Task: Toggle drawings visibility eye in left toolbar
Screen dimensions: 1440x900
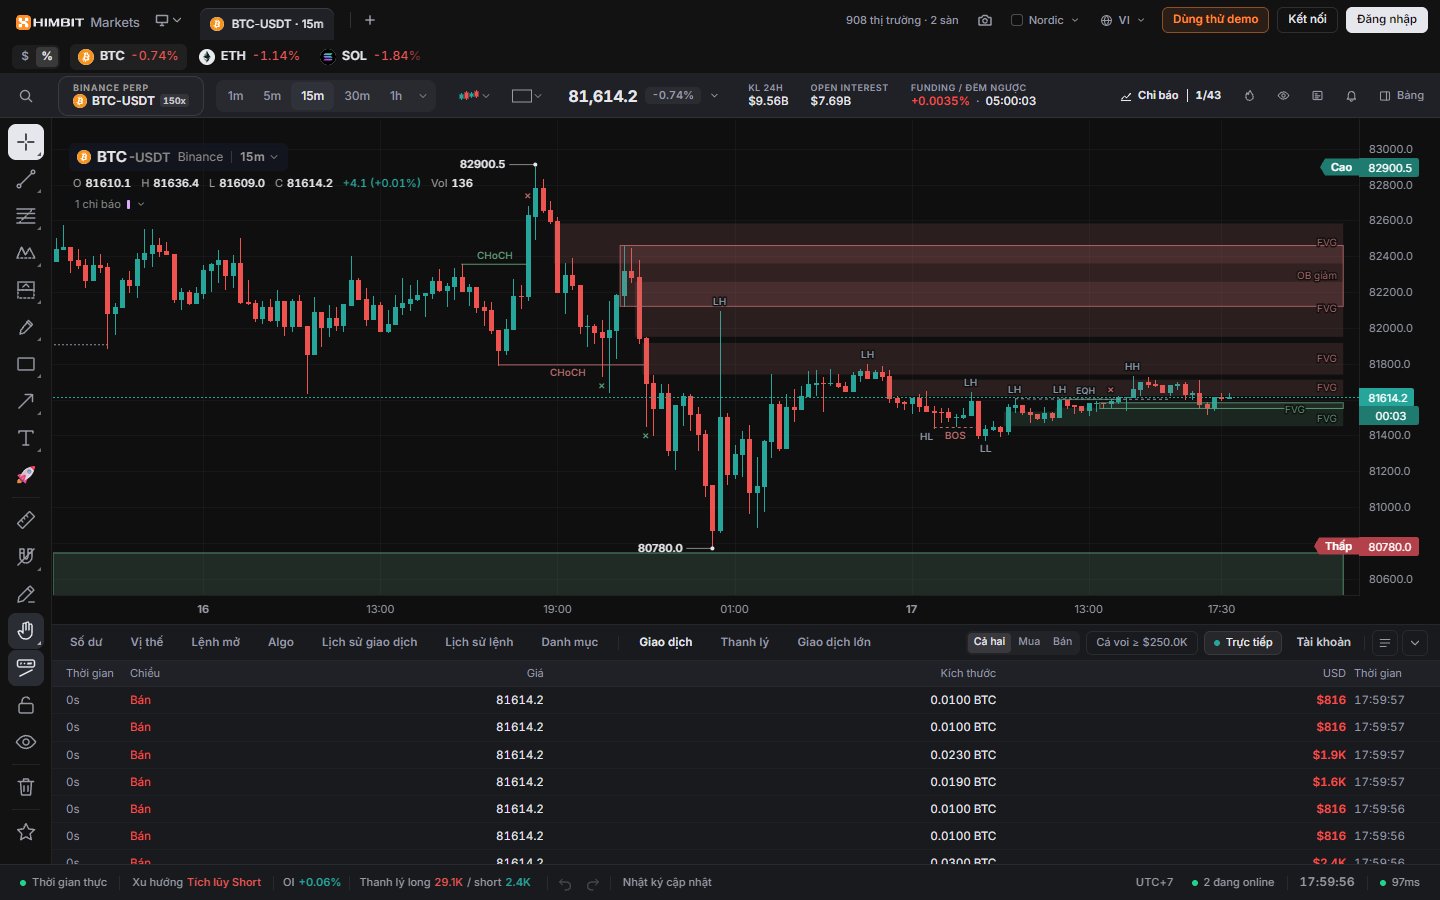Action: pos(26,742)
